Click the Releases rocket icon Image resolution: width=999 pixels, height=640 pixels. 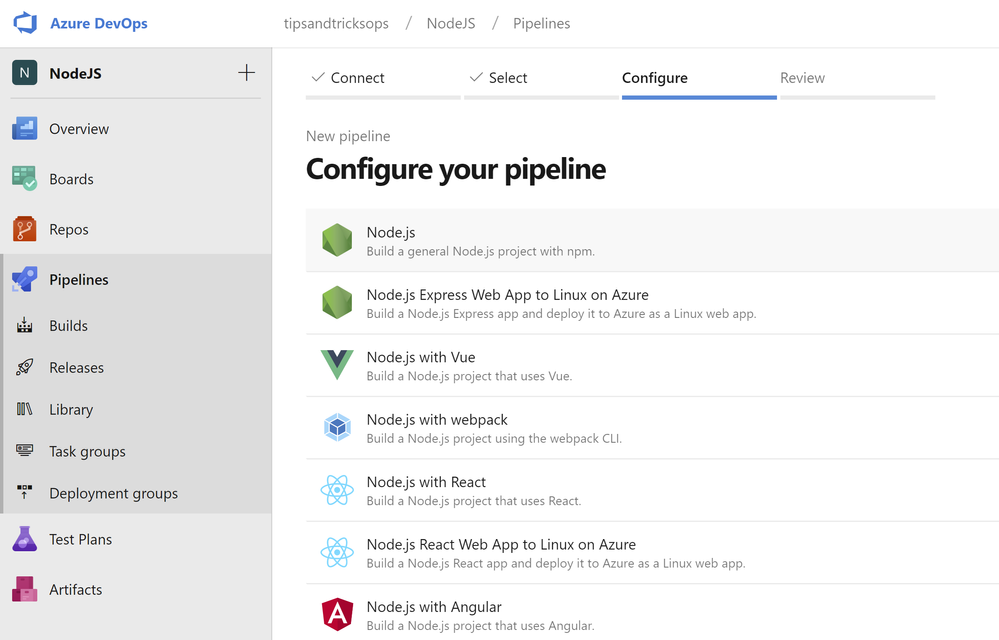click(26, 367)
